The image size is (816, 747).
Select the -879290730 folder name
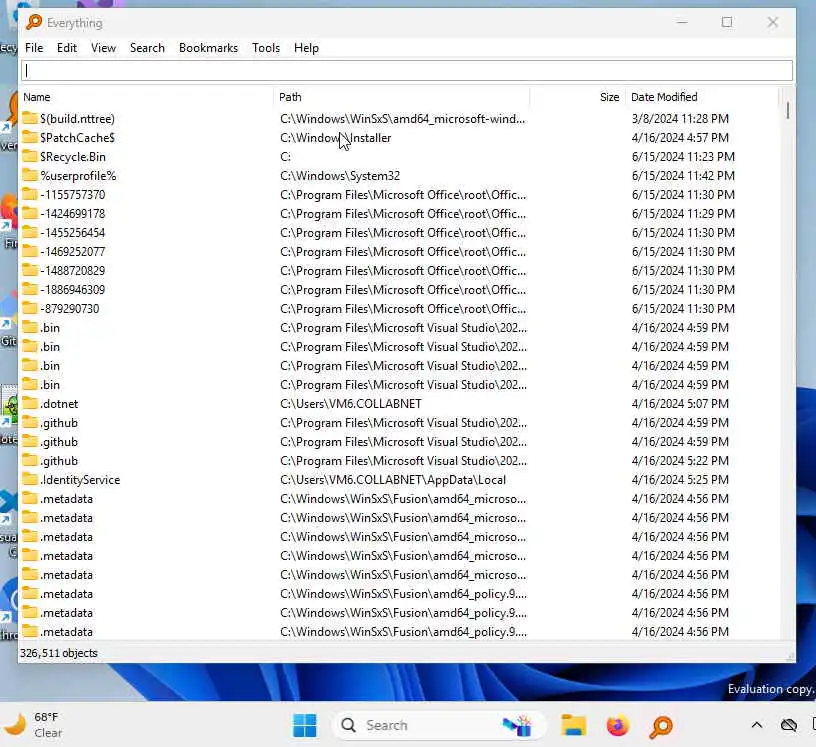[x=70, y=309]
